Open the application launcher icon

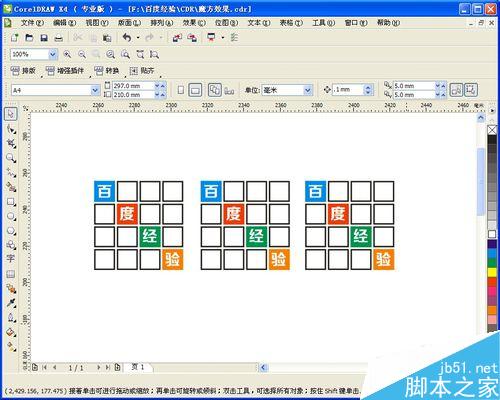(211, 38)
